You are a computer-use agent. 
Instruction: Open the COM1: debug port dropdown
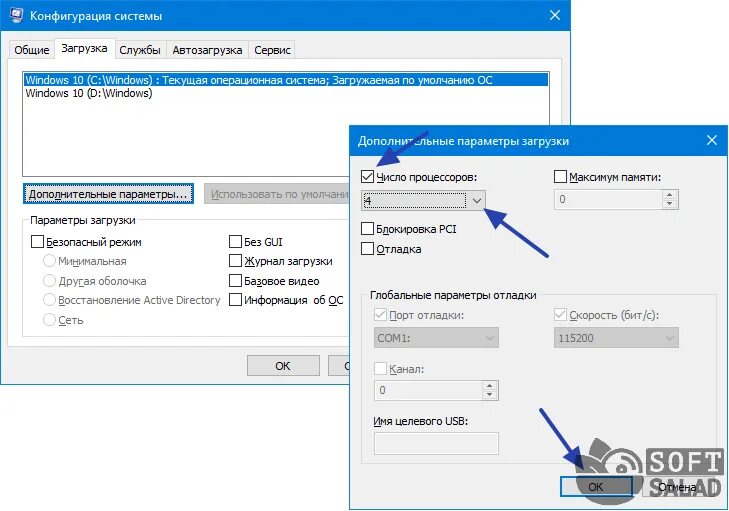(436, 338)
